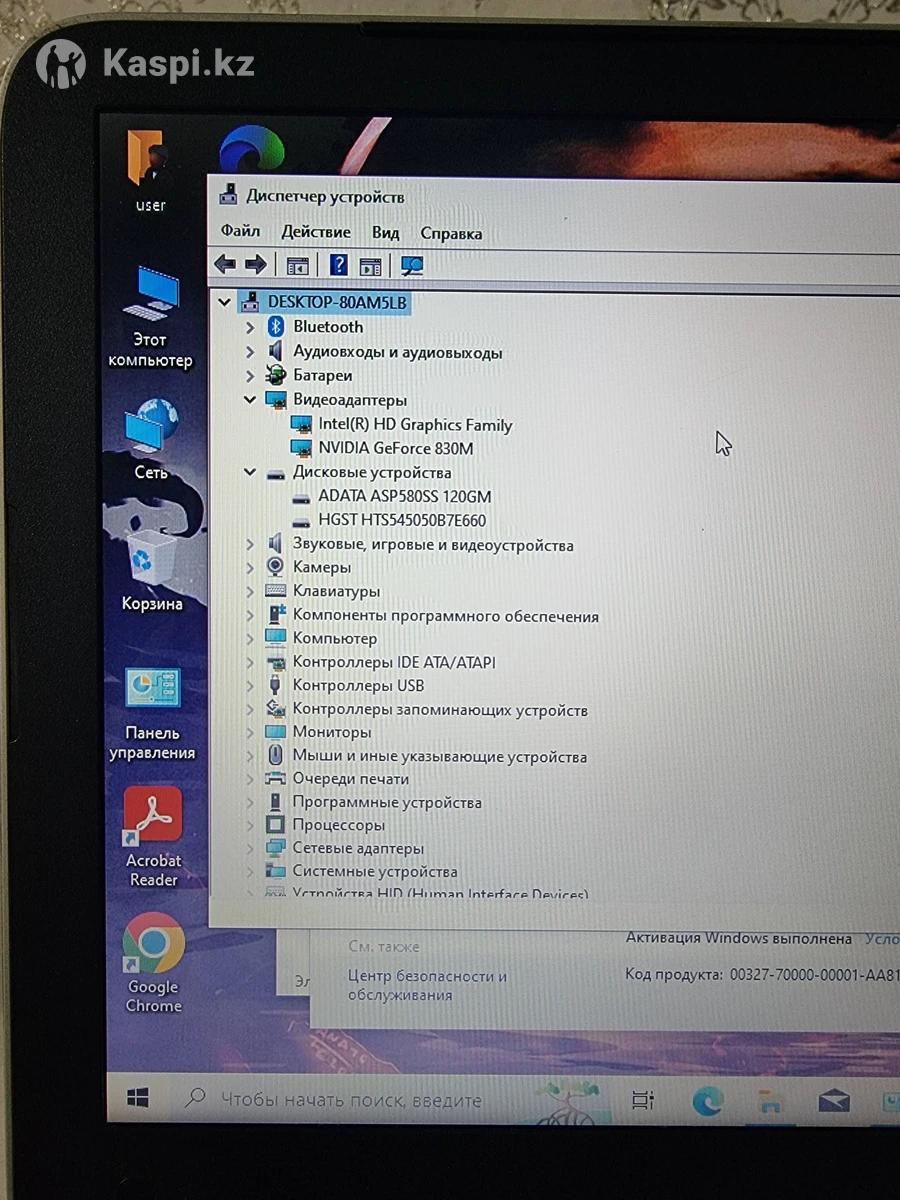The width and height of the screenshot is (900, 1200).
Task: Select Звуковые, игровые и видеоустройства row
Action: coord(433,545)
